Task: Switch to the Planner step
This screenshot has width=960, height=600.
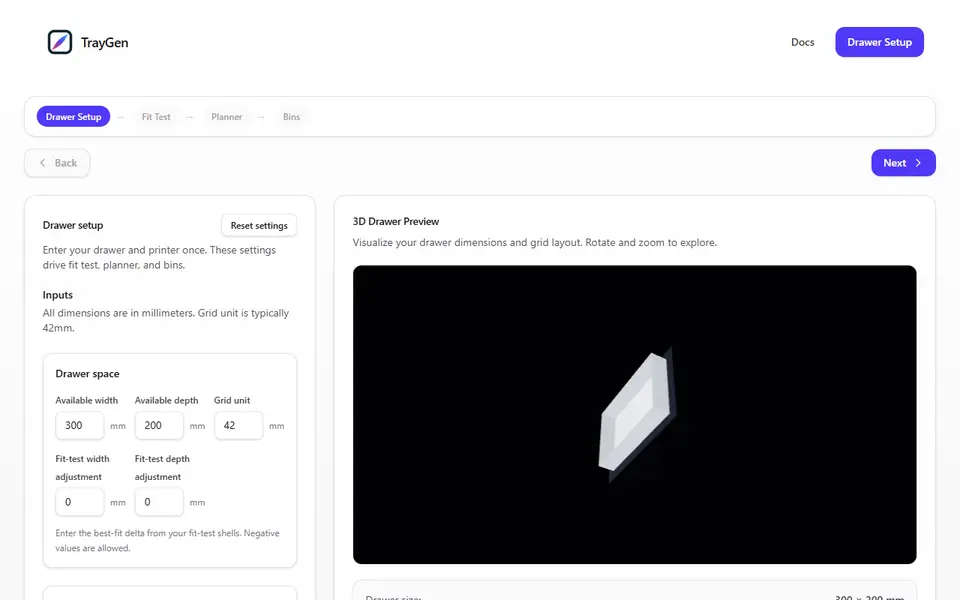Action: coord(227,116)
